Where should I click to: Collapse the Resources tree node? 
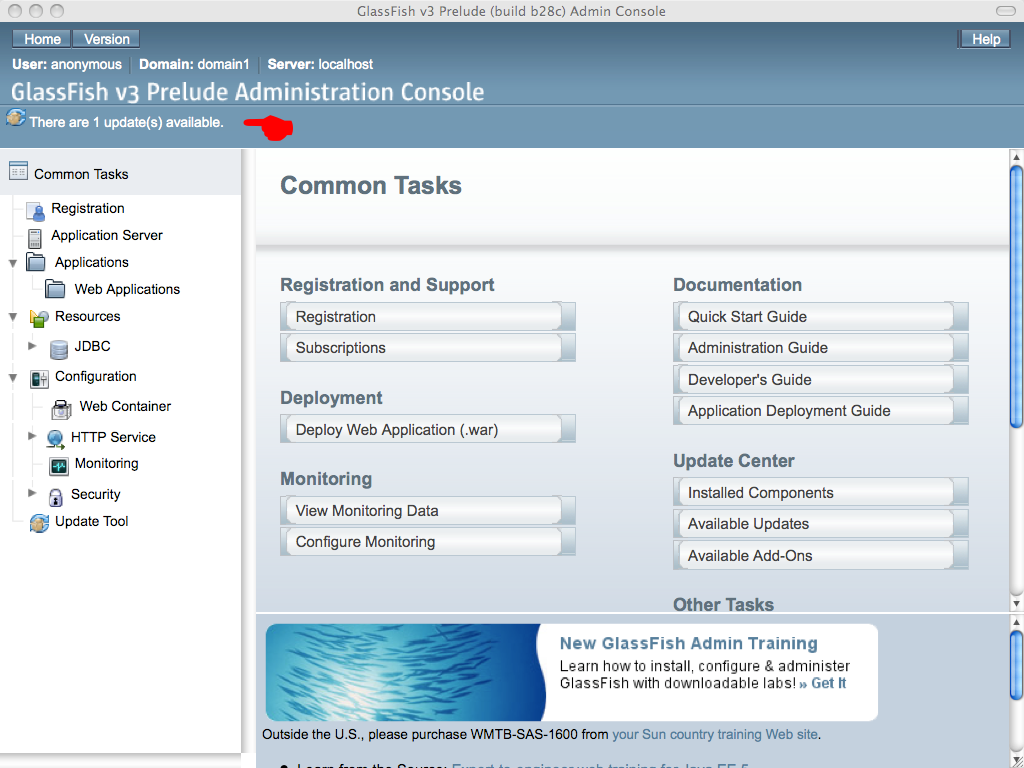point(12,317)
